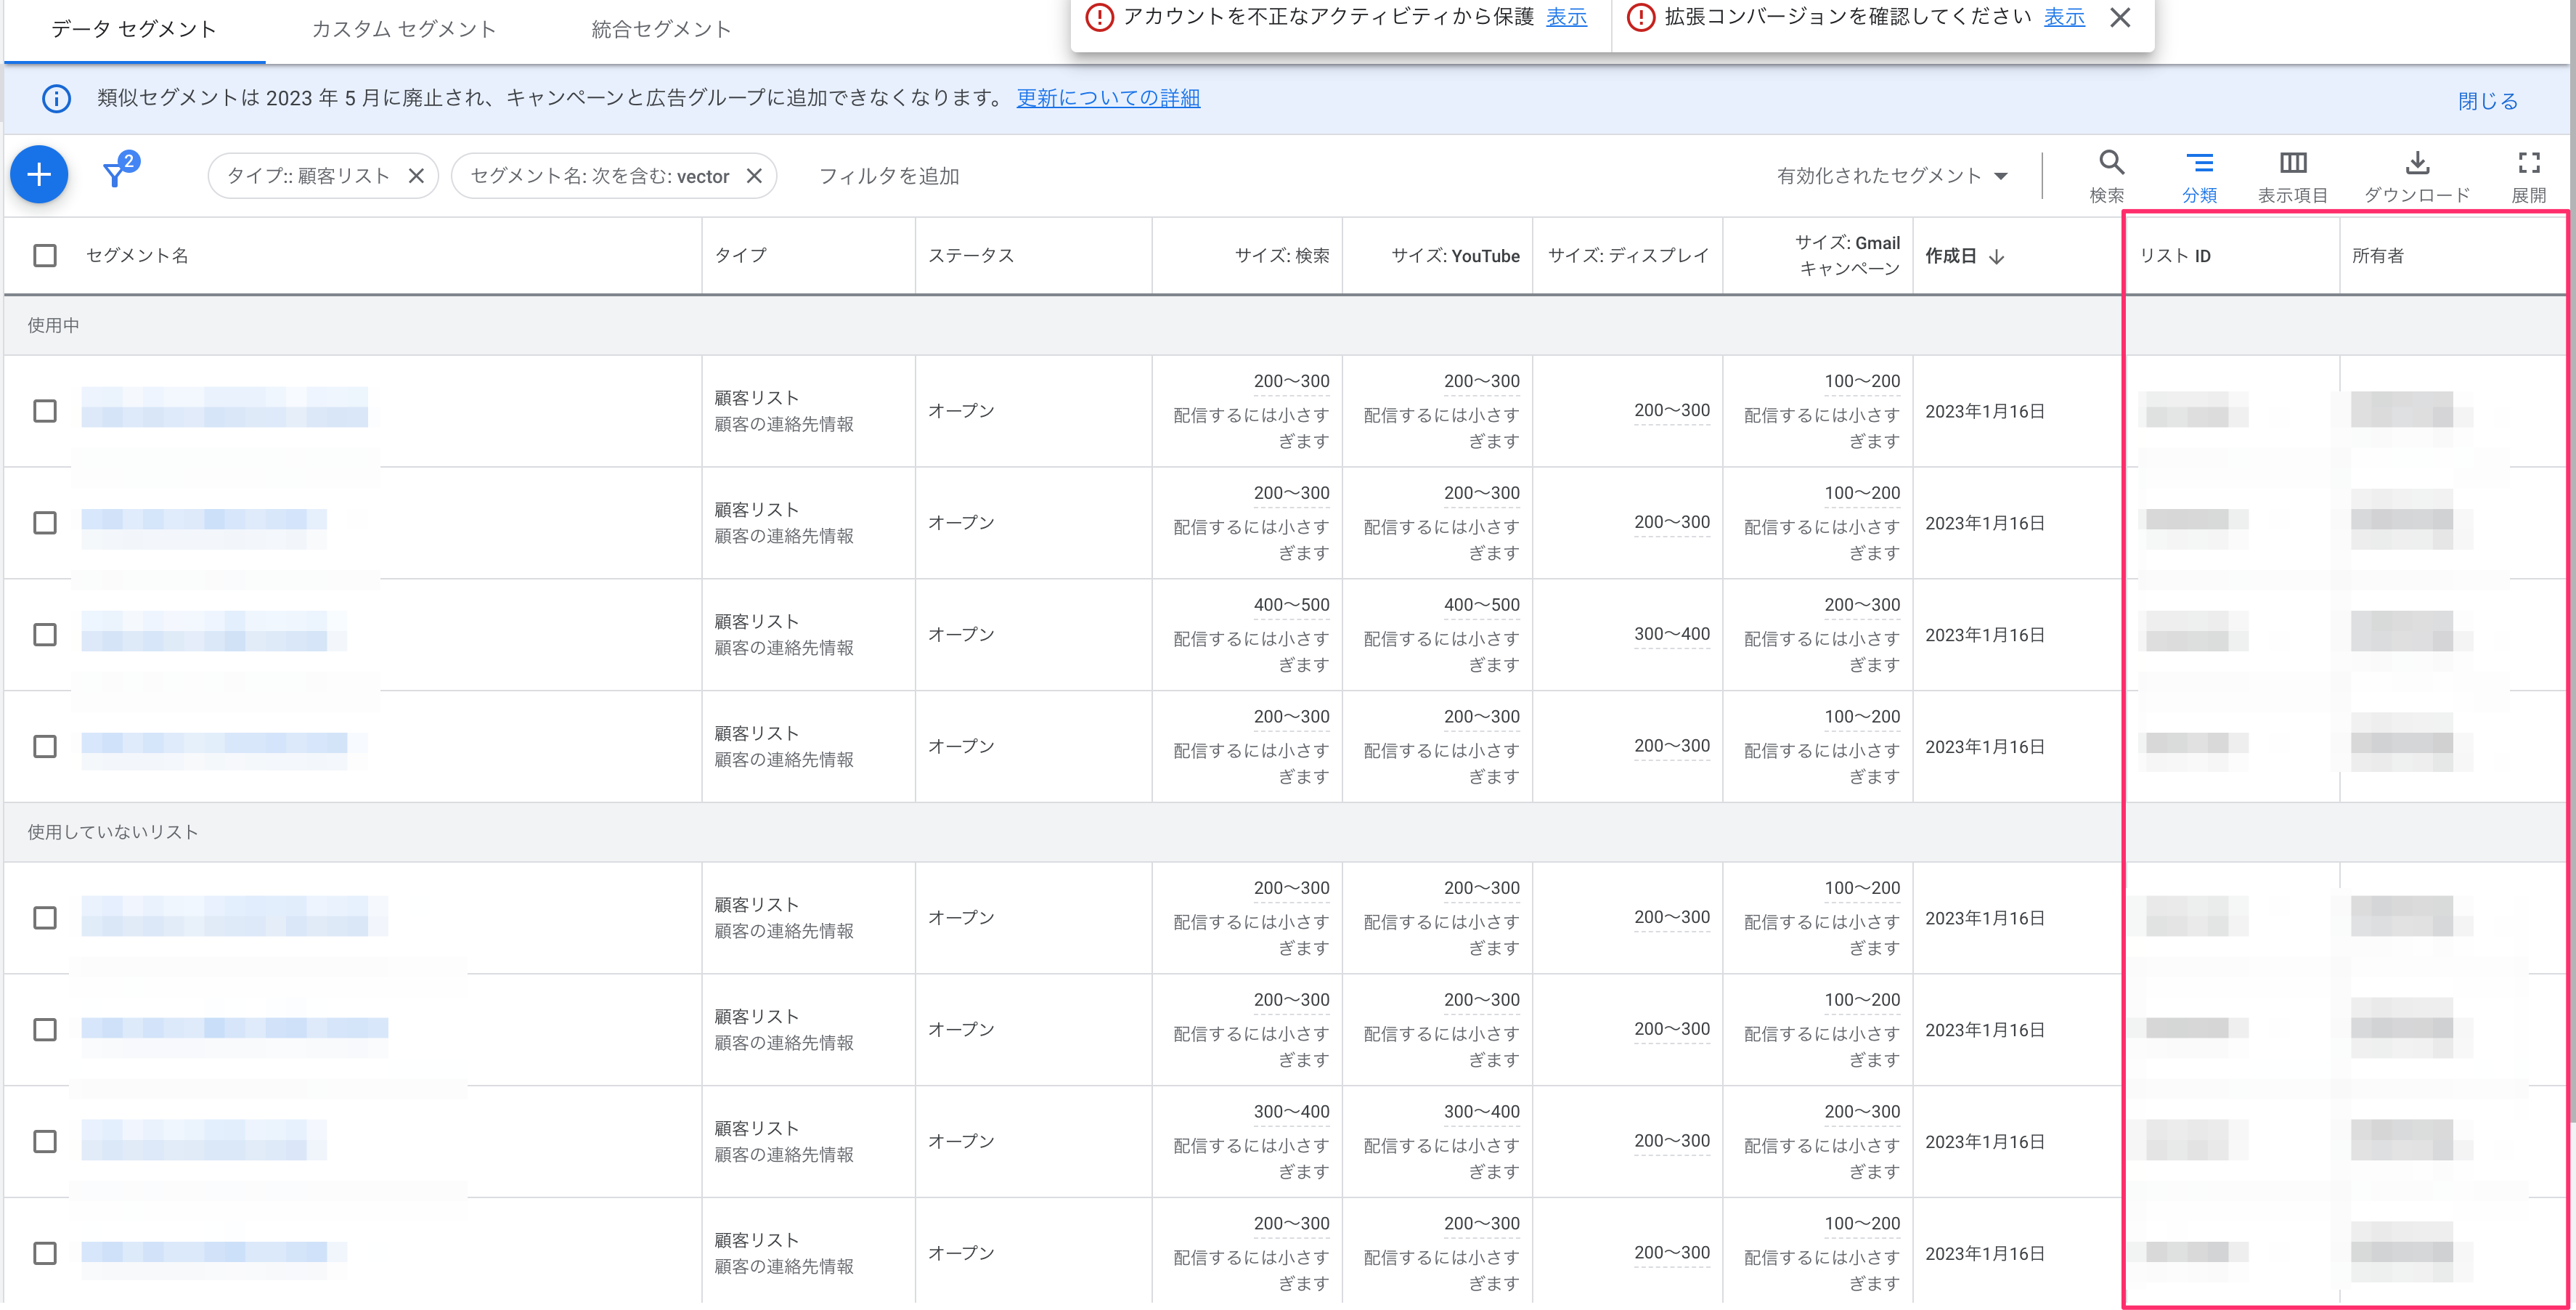Check the first row under 使用中
2576x1310 pixels.
45,411
